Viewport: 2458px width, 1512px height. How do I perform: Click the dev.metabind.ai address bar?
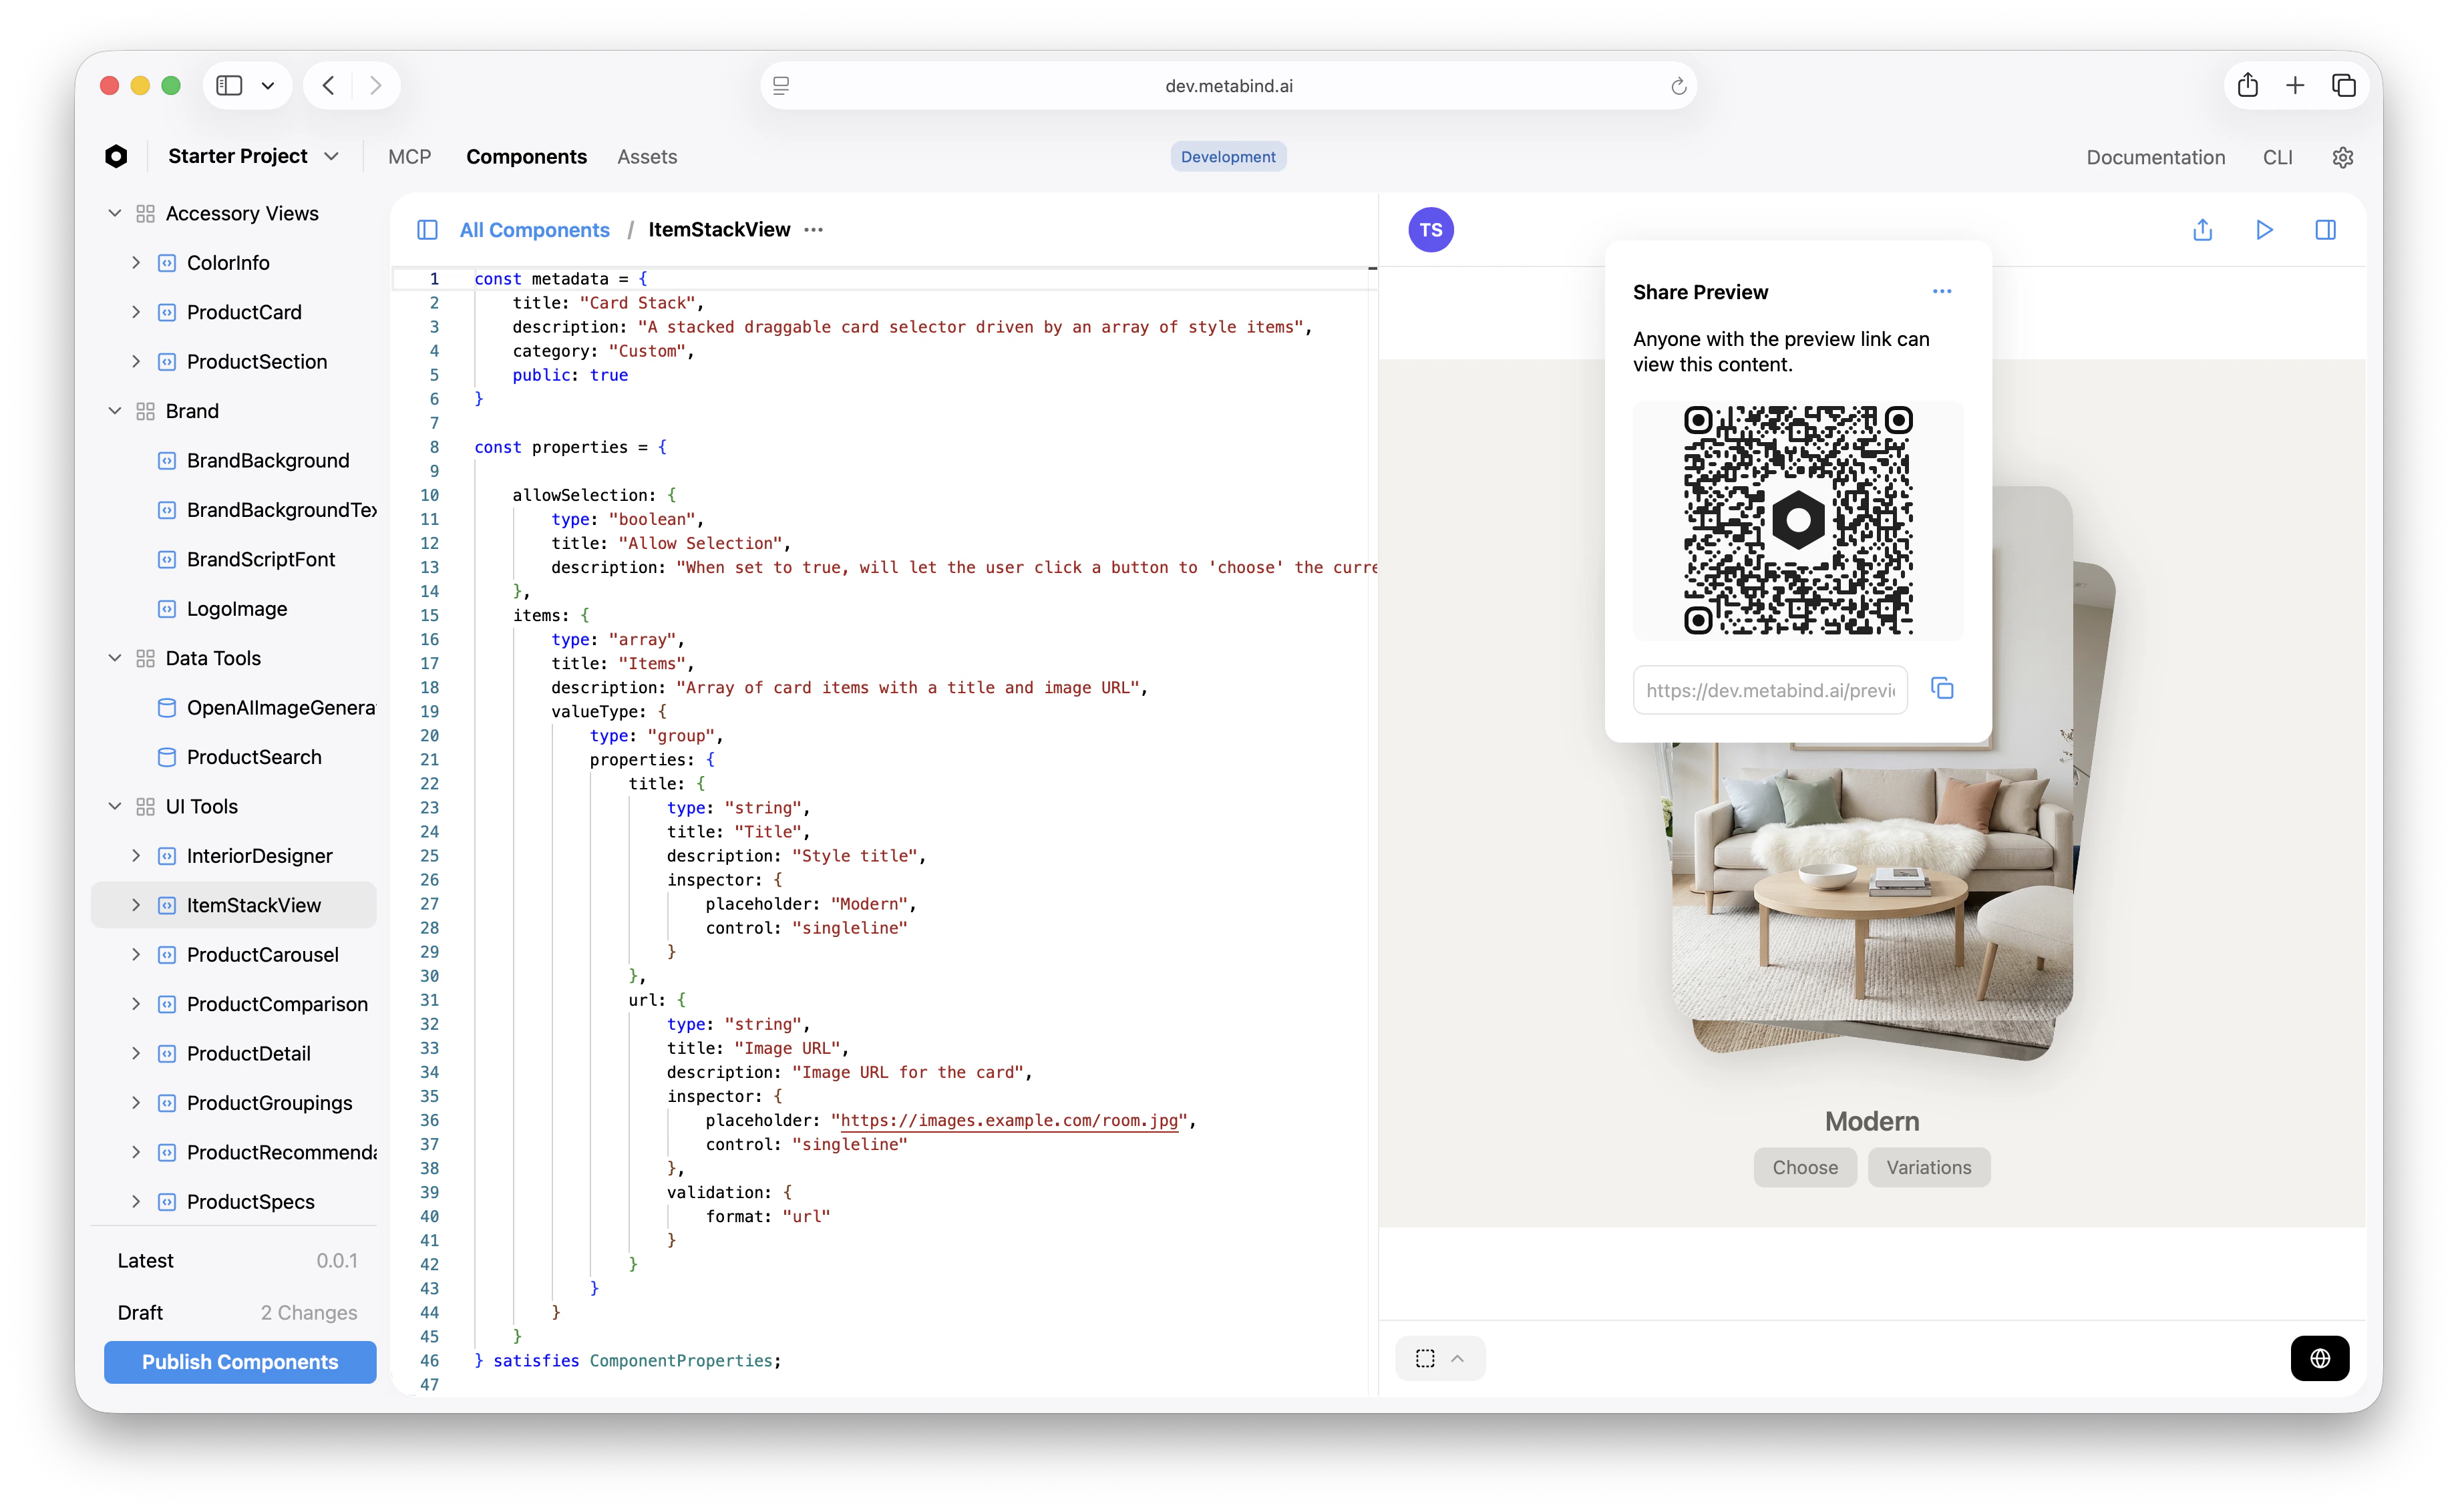click(x=1228, y=86)
